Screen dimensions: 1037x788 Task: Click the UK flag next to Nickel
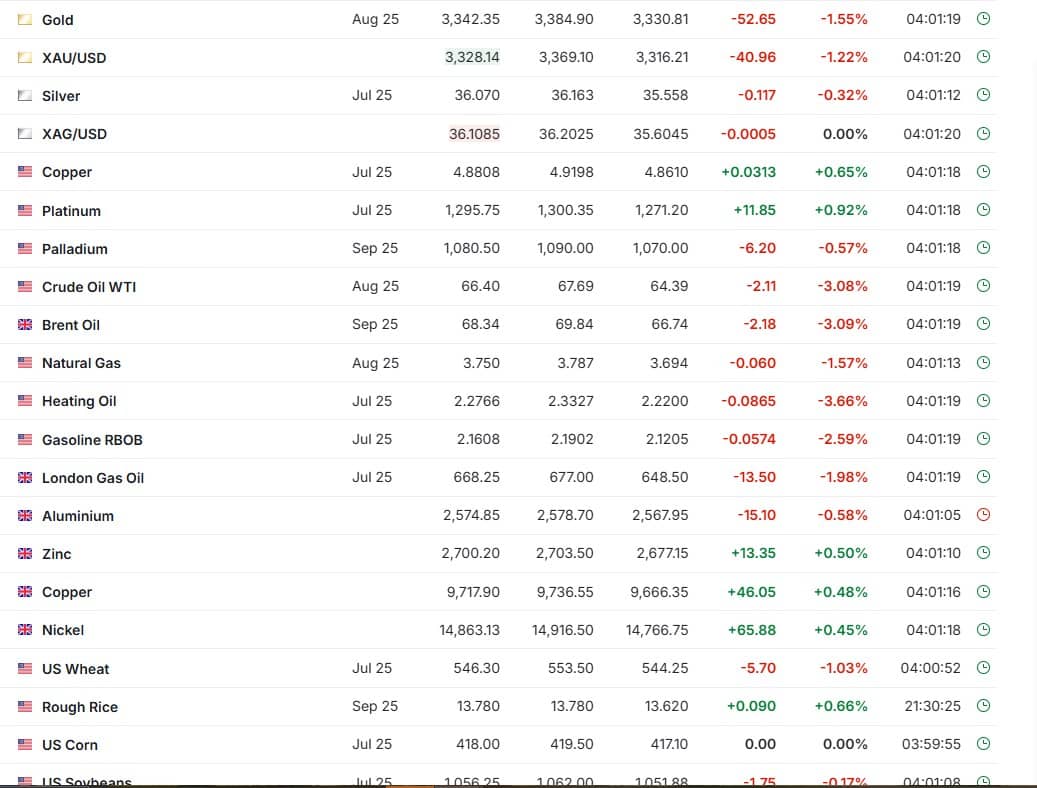(25, 630)
